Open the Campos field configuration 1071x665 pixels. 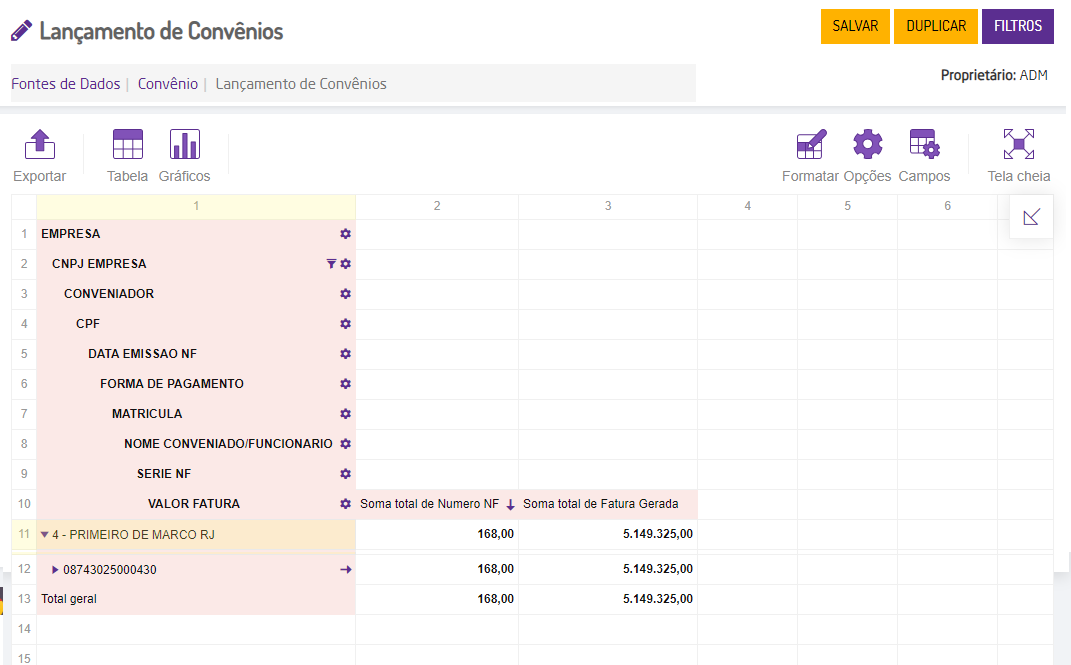(924, 146)
